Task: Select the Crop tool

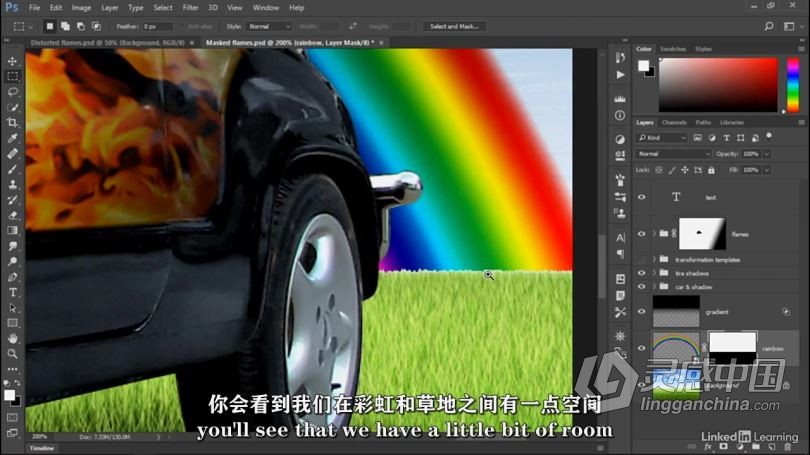Action: pyautogui.click(x=12, y=122)
